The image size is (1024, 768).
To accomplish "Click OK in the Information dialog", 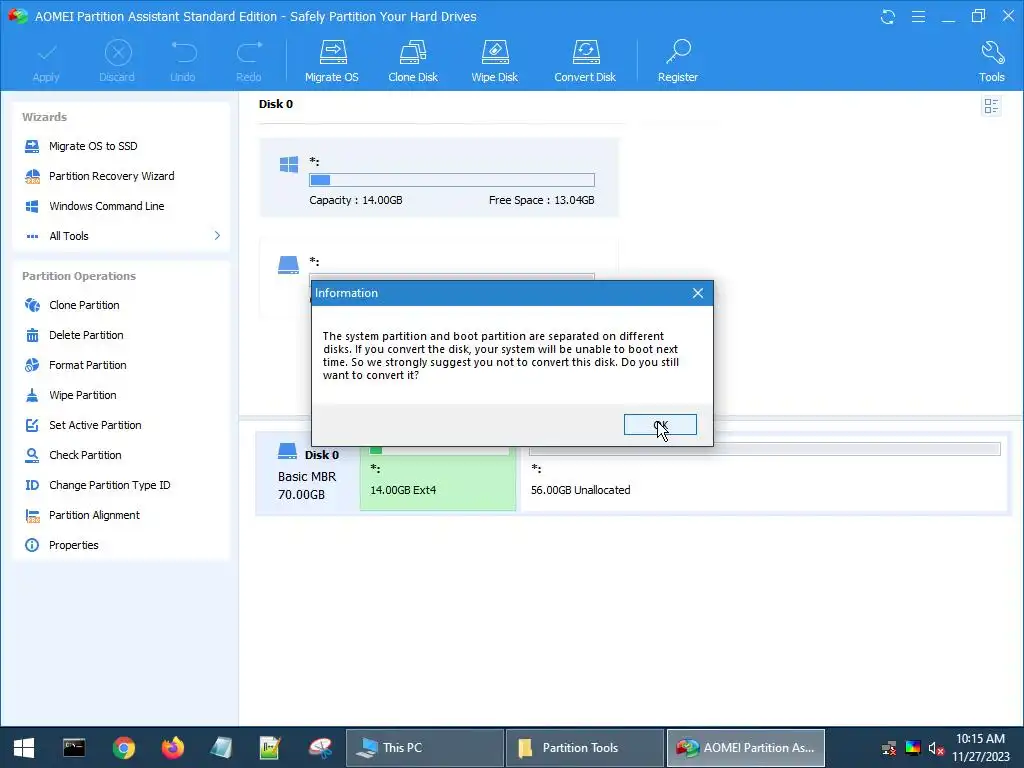I will (x=660, y=424).
